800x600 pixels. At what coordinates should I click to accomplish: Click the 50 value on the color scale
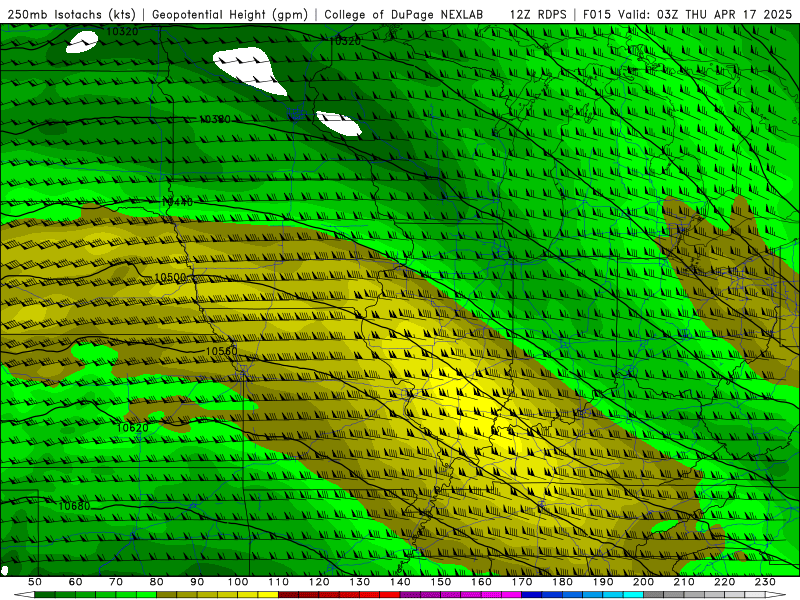(x=35, y=582)
